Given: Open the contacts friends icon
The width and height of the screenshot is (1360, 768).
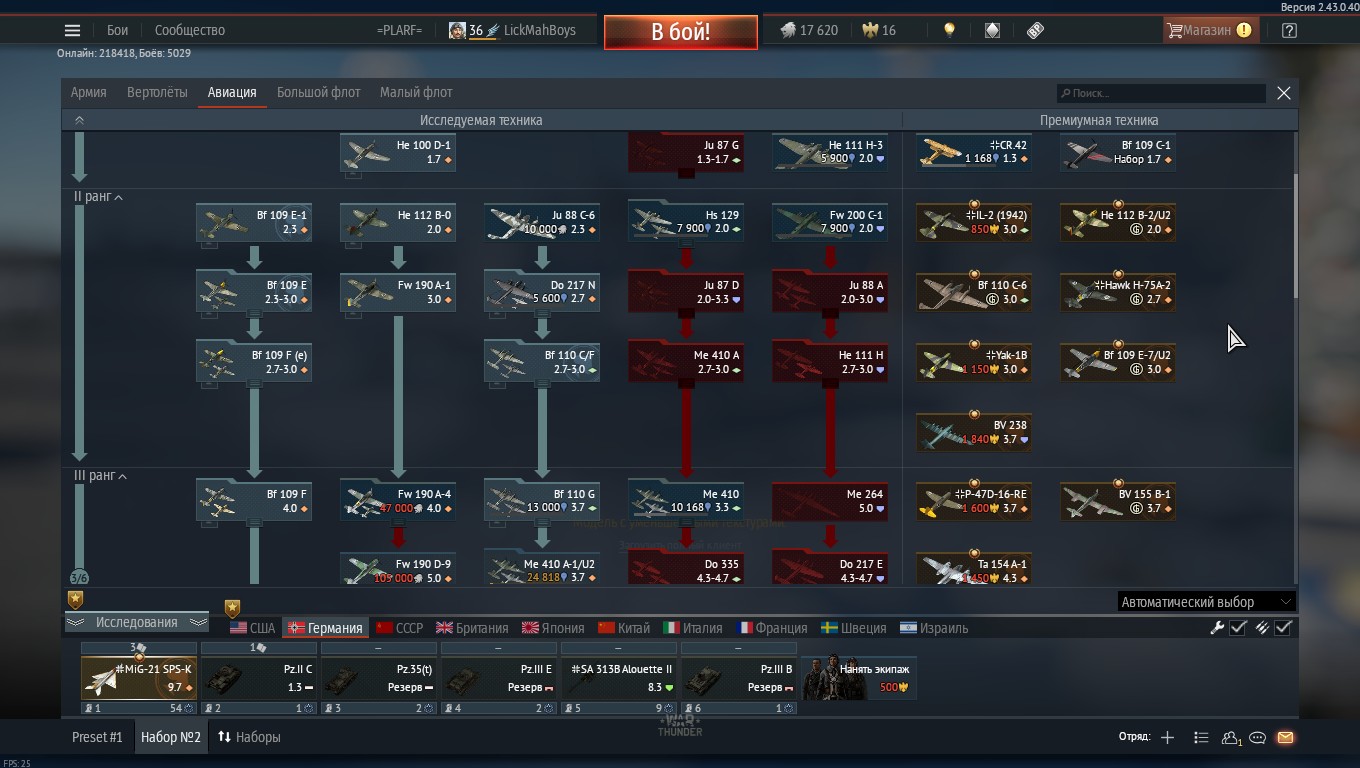Looking at the screenshot, I should click(1231, 738).
